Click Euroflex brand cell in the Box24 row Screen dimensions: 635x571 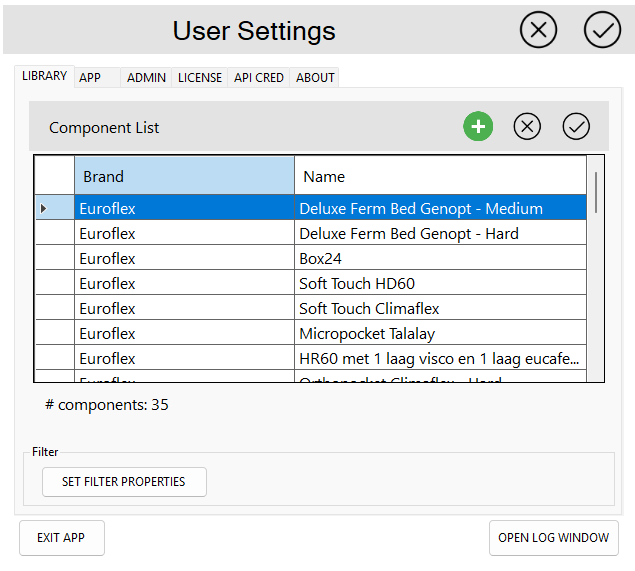point(184,258)
